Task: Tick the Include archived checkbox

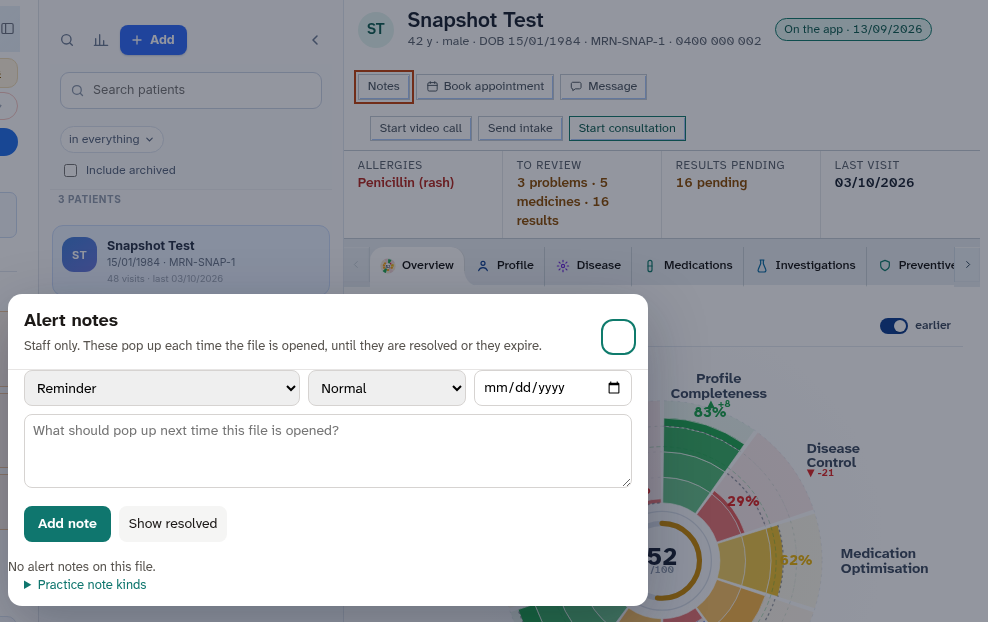Action: point(71,170)
